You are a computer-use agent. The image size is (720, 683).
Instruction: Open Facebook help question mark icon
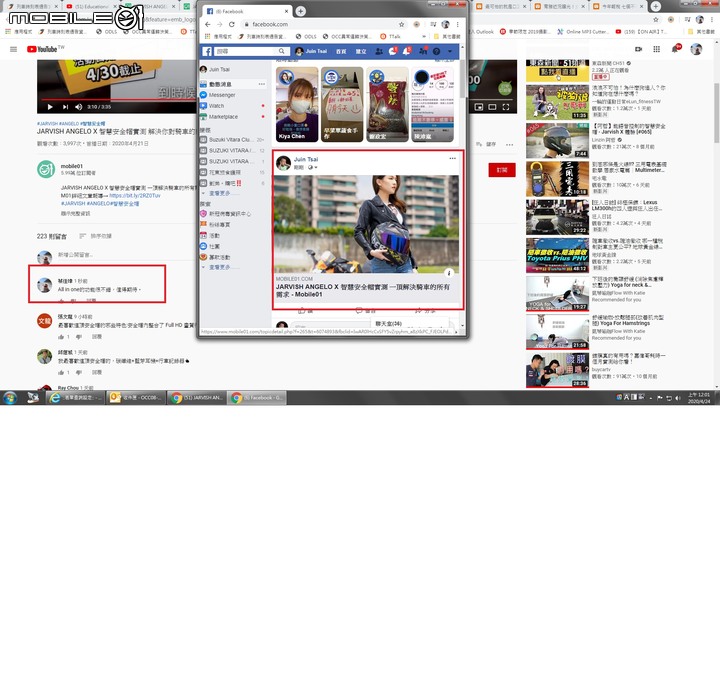click(x=436, y=51)
